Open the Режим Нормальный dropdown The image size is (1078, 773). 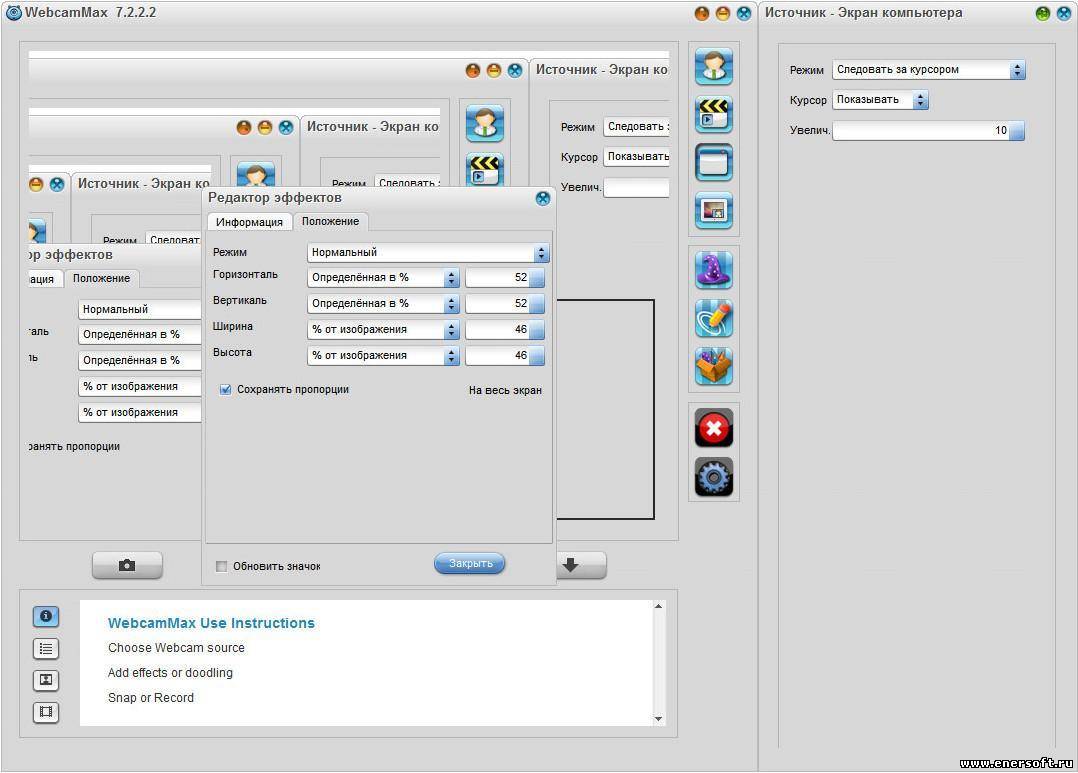(x=428, y=252)
